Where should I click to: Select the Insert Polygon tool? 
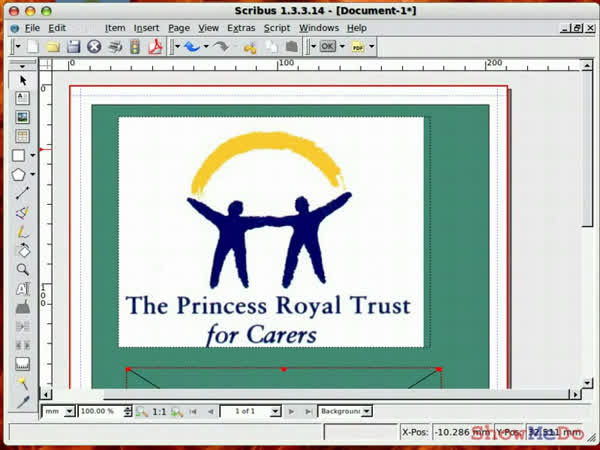(18, 174)
